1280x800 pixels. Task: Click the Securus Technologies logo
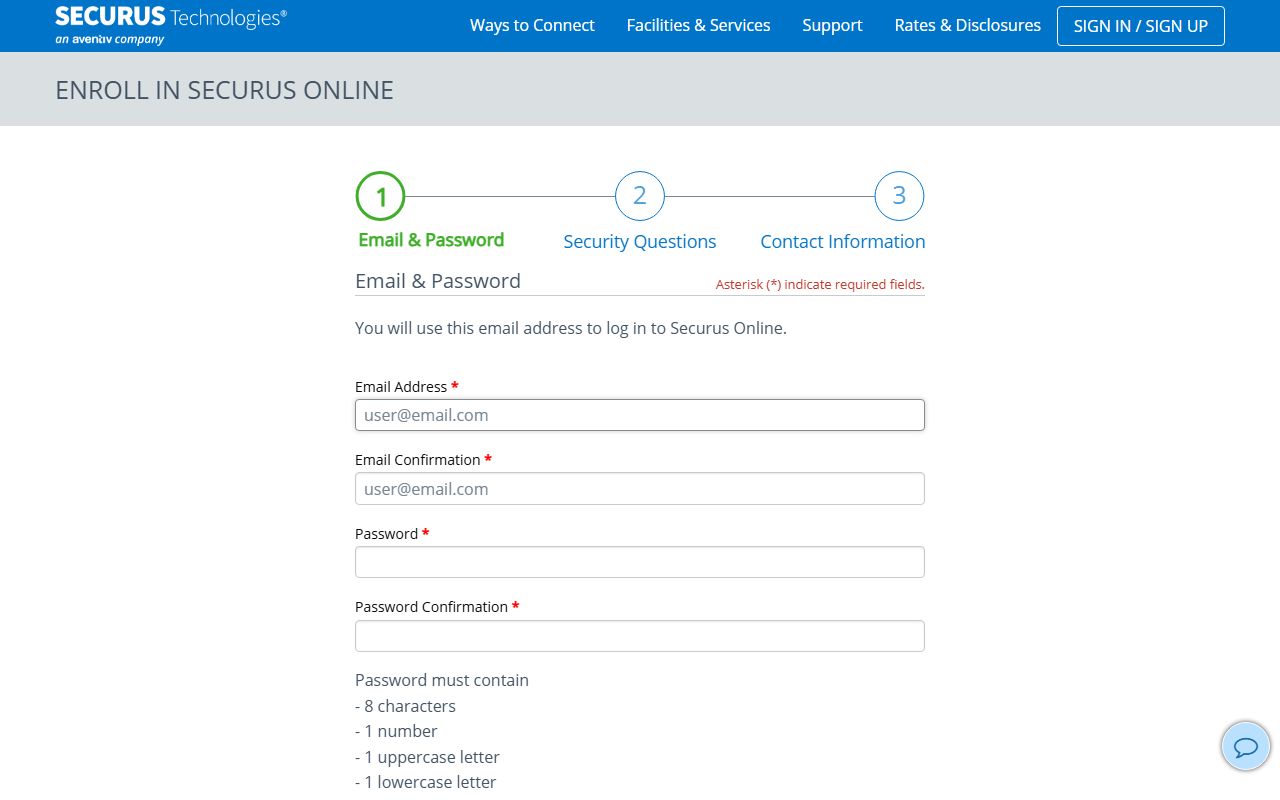pos(171,26)
